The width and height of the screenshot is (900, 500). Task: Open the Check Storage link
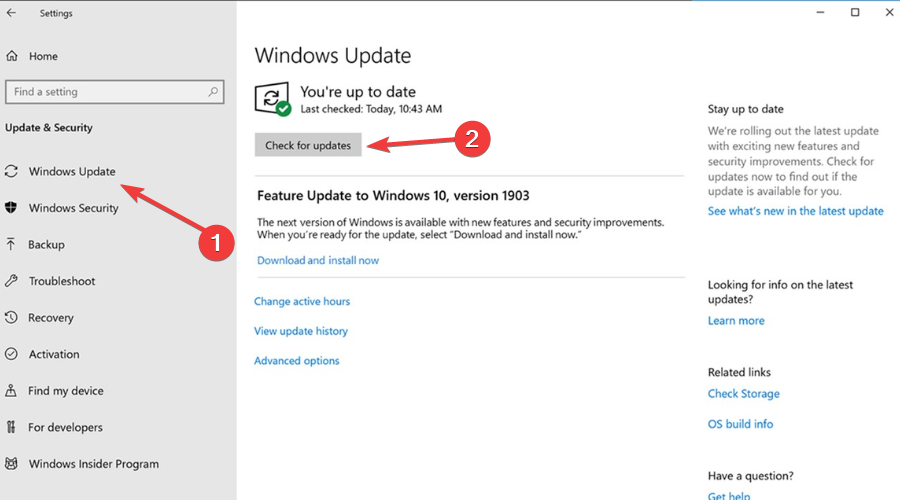coord(743,394)
